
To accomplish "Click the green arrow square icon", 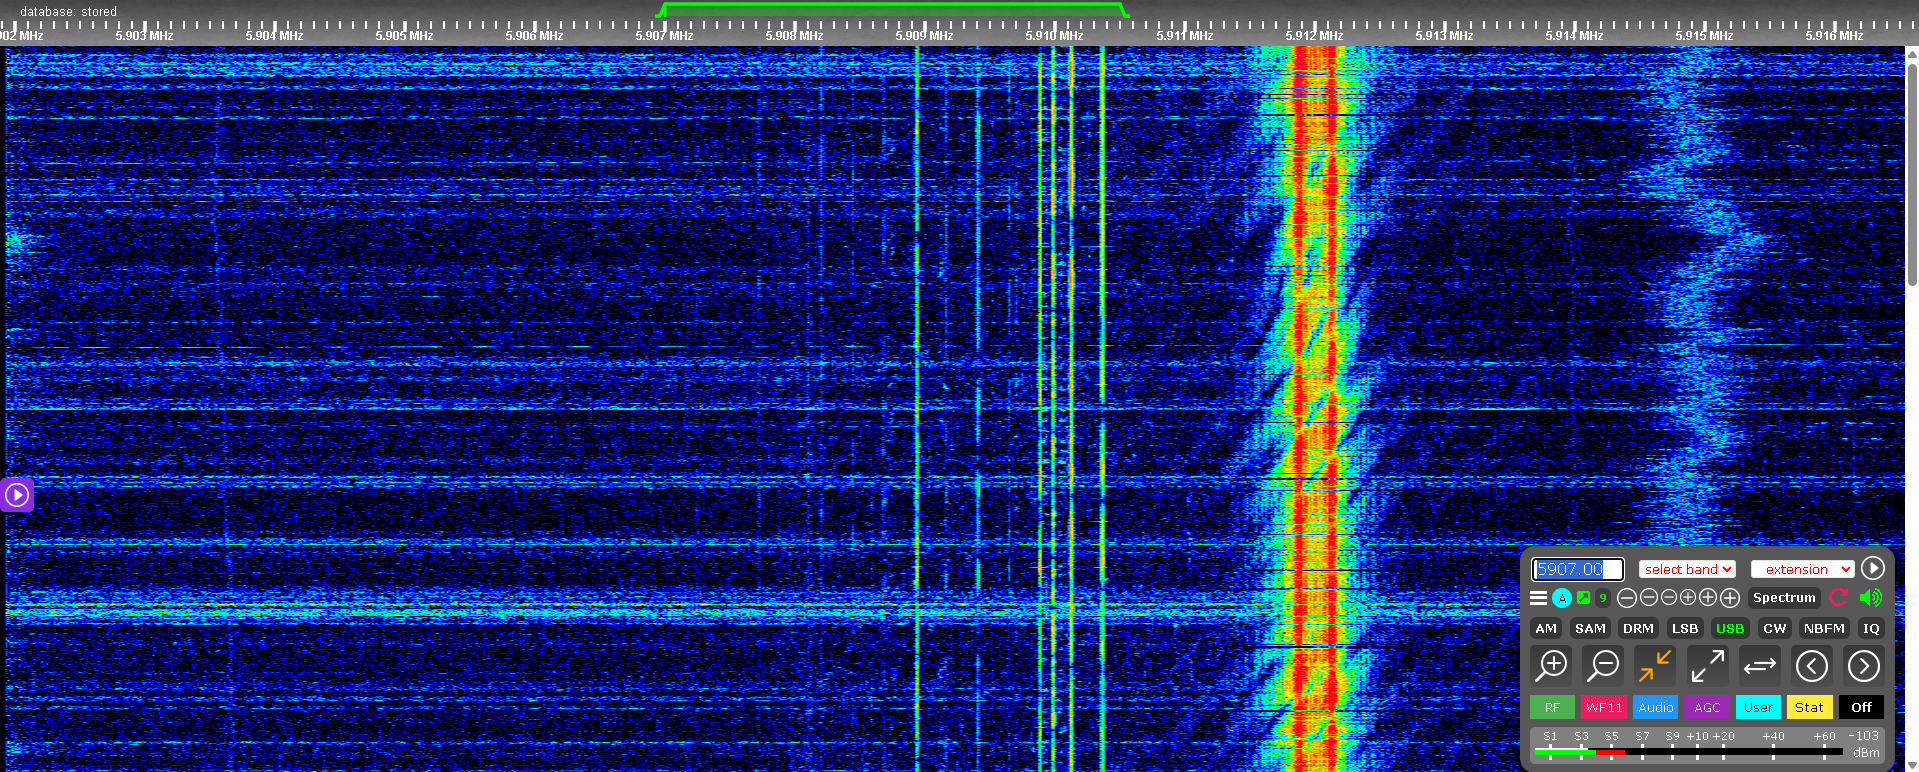I will point(1583,598).
